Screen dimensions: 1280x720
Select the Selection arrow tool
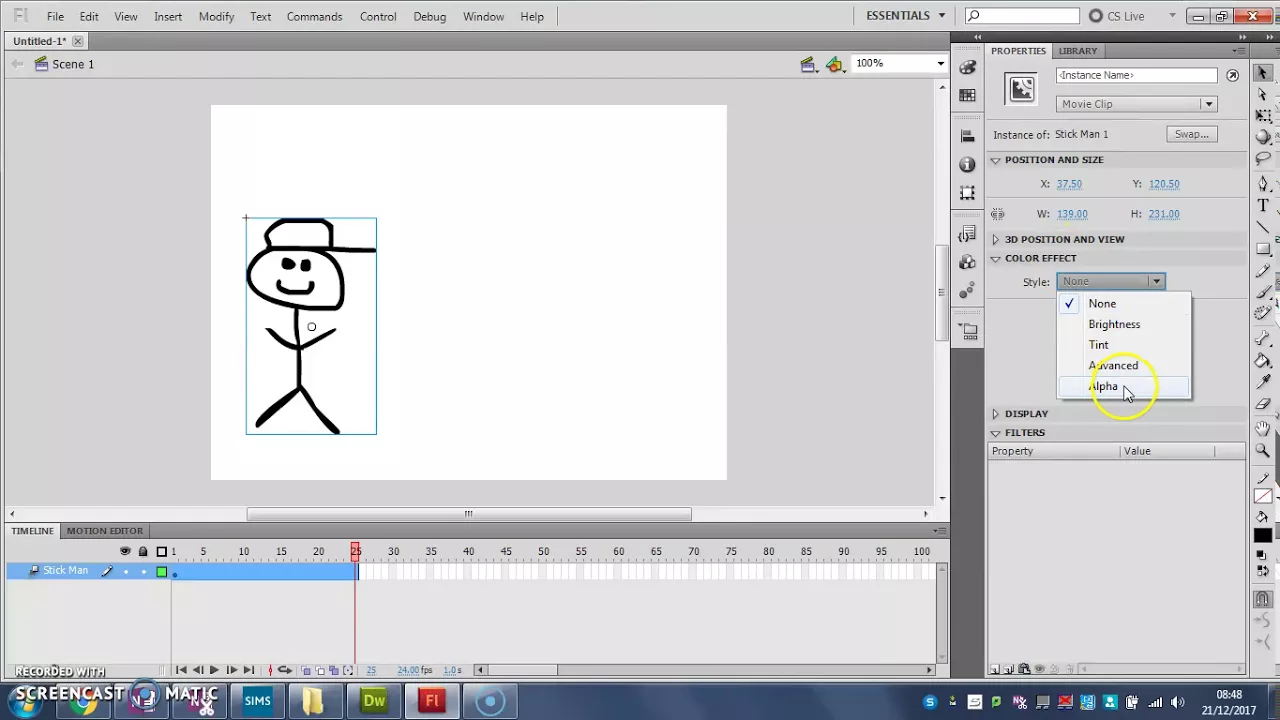1263,72
